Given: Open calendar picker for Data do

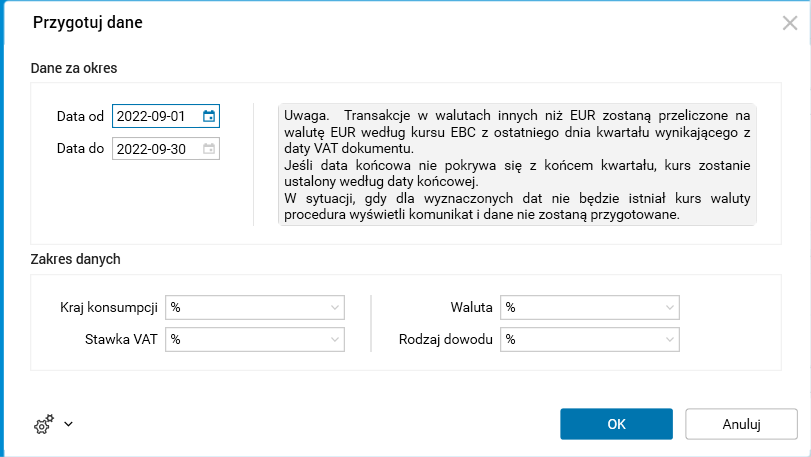Looking at the screenshot, I should (209, 149).
